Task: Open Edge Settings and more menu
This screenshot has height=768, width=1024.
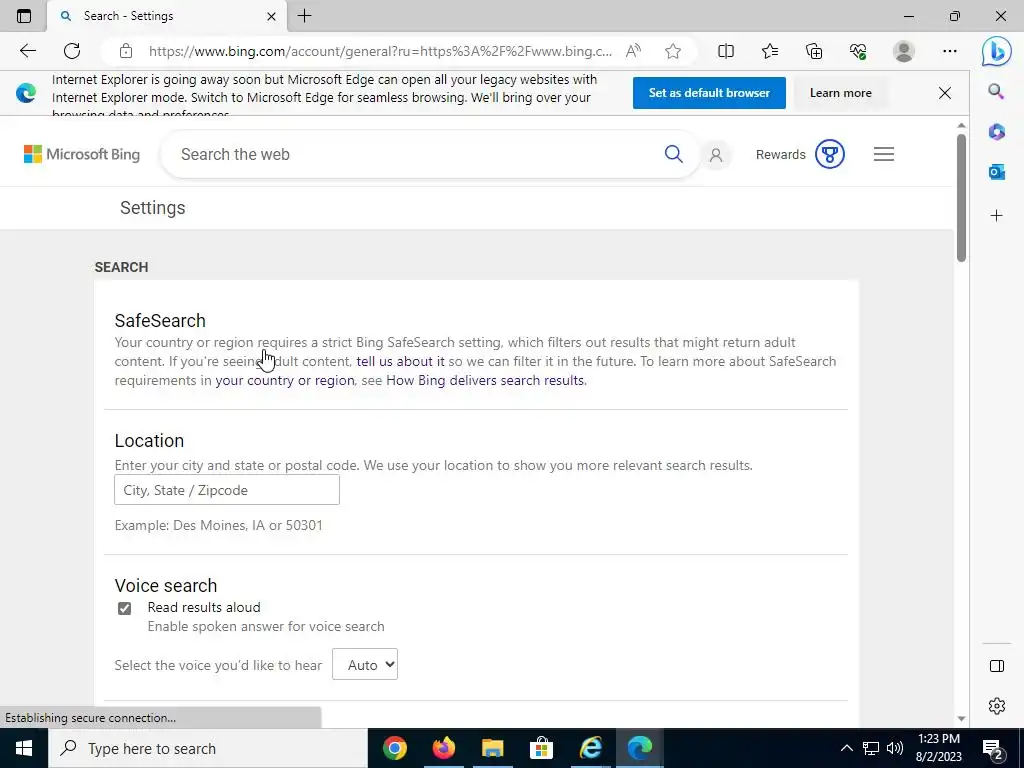Action: (x=950, y=51)
